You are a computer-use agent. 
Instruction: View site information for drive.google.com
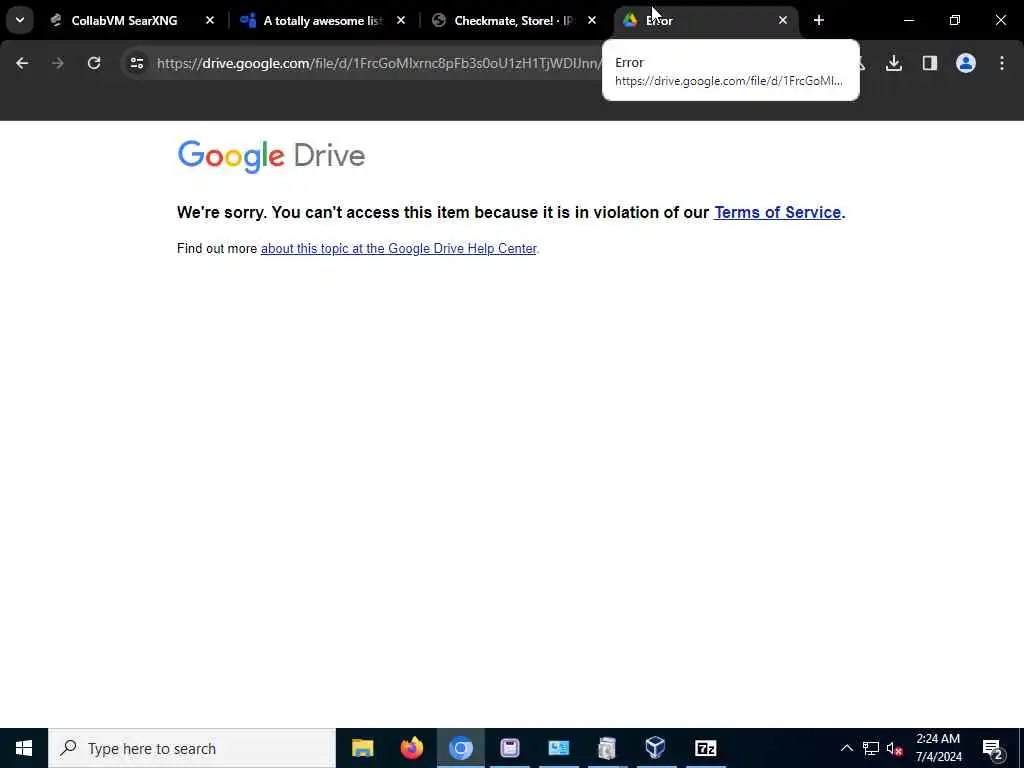136,63
